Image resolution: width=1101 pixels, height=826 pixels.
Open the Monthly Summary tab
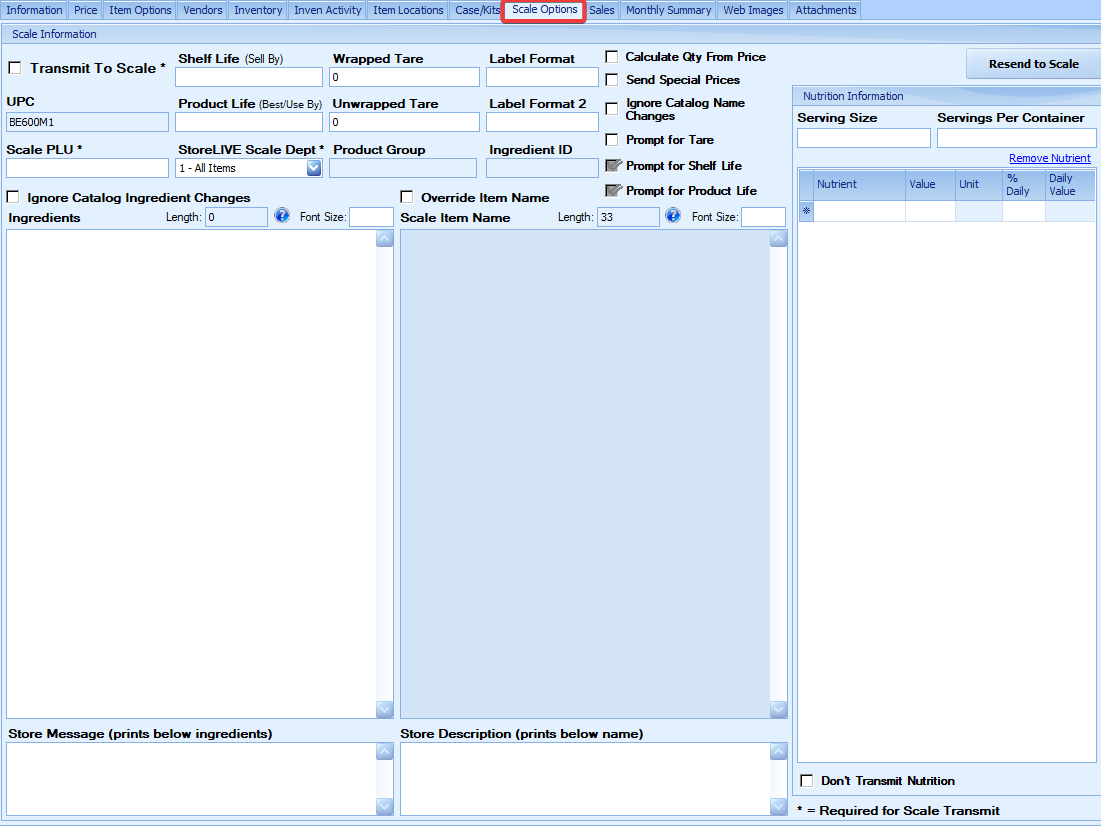pyautogui.click(x=668, y=10)
